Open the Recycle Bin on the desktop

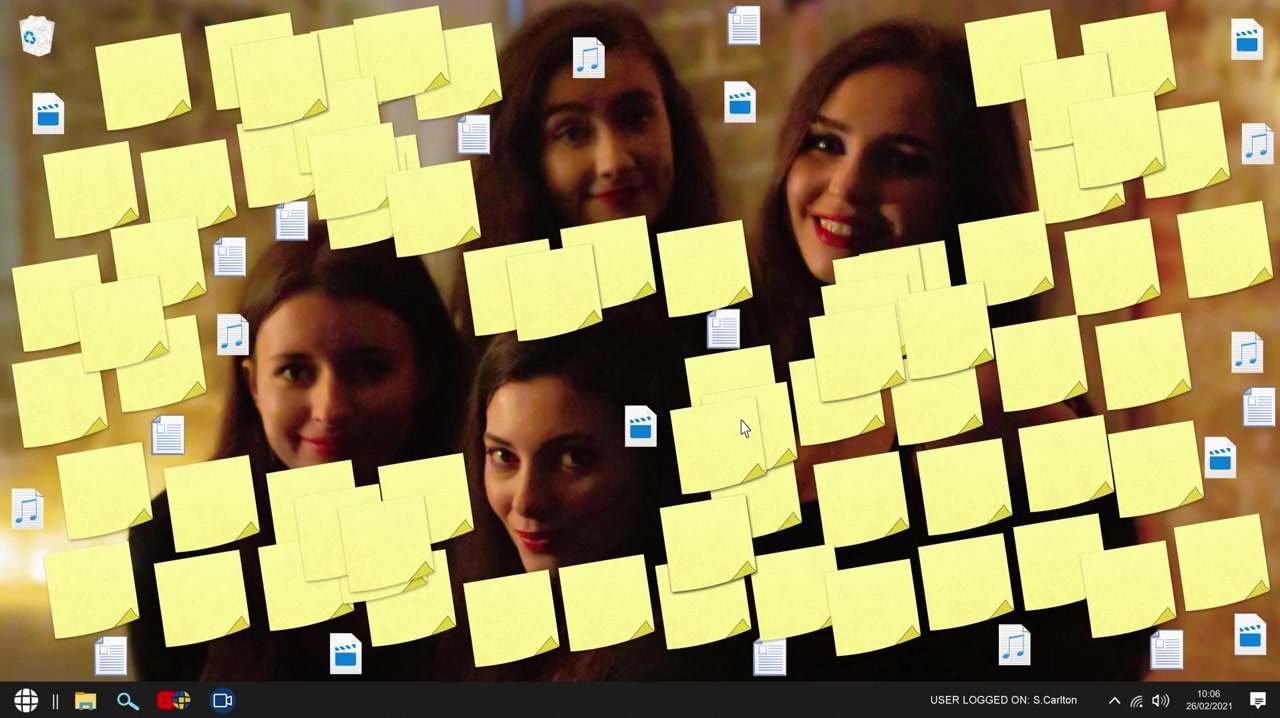click(x=36, y=36)
